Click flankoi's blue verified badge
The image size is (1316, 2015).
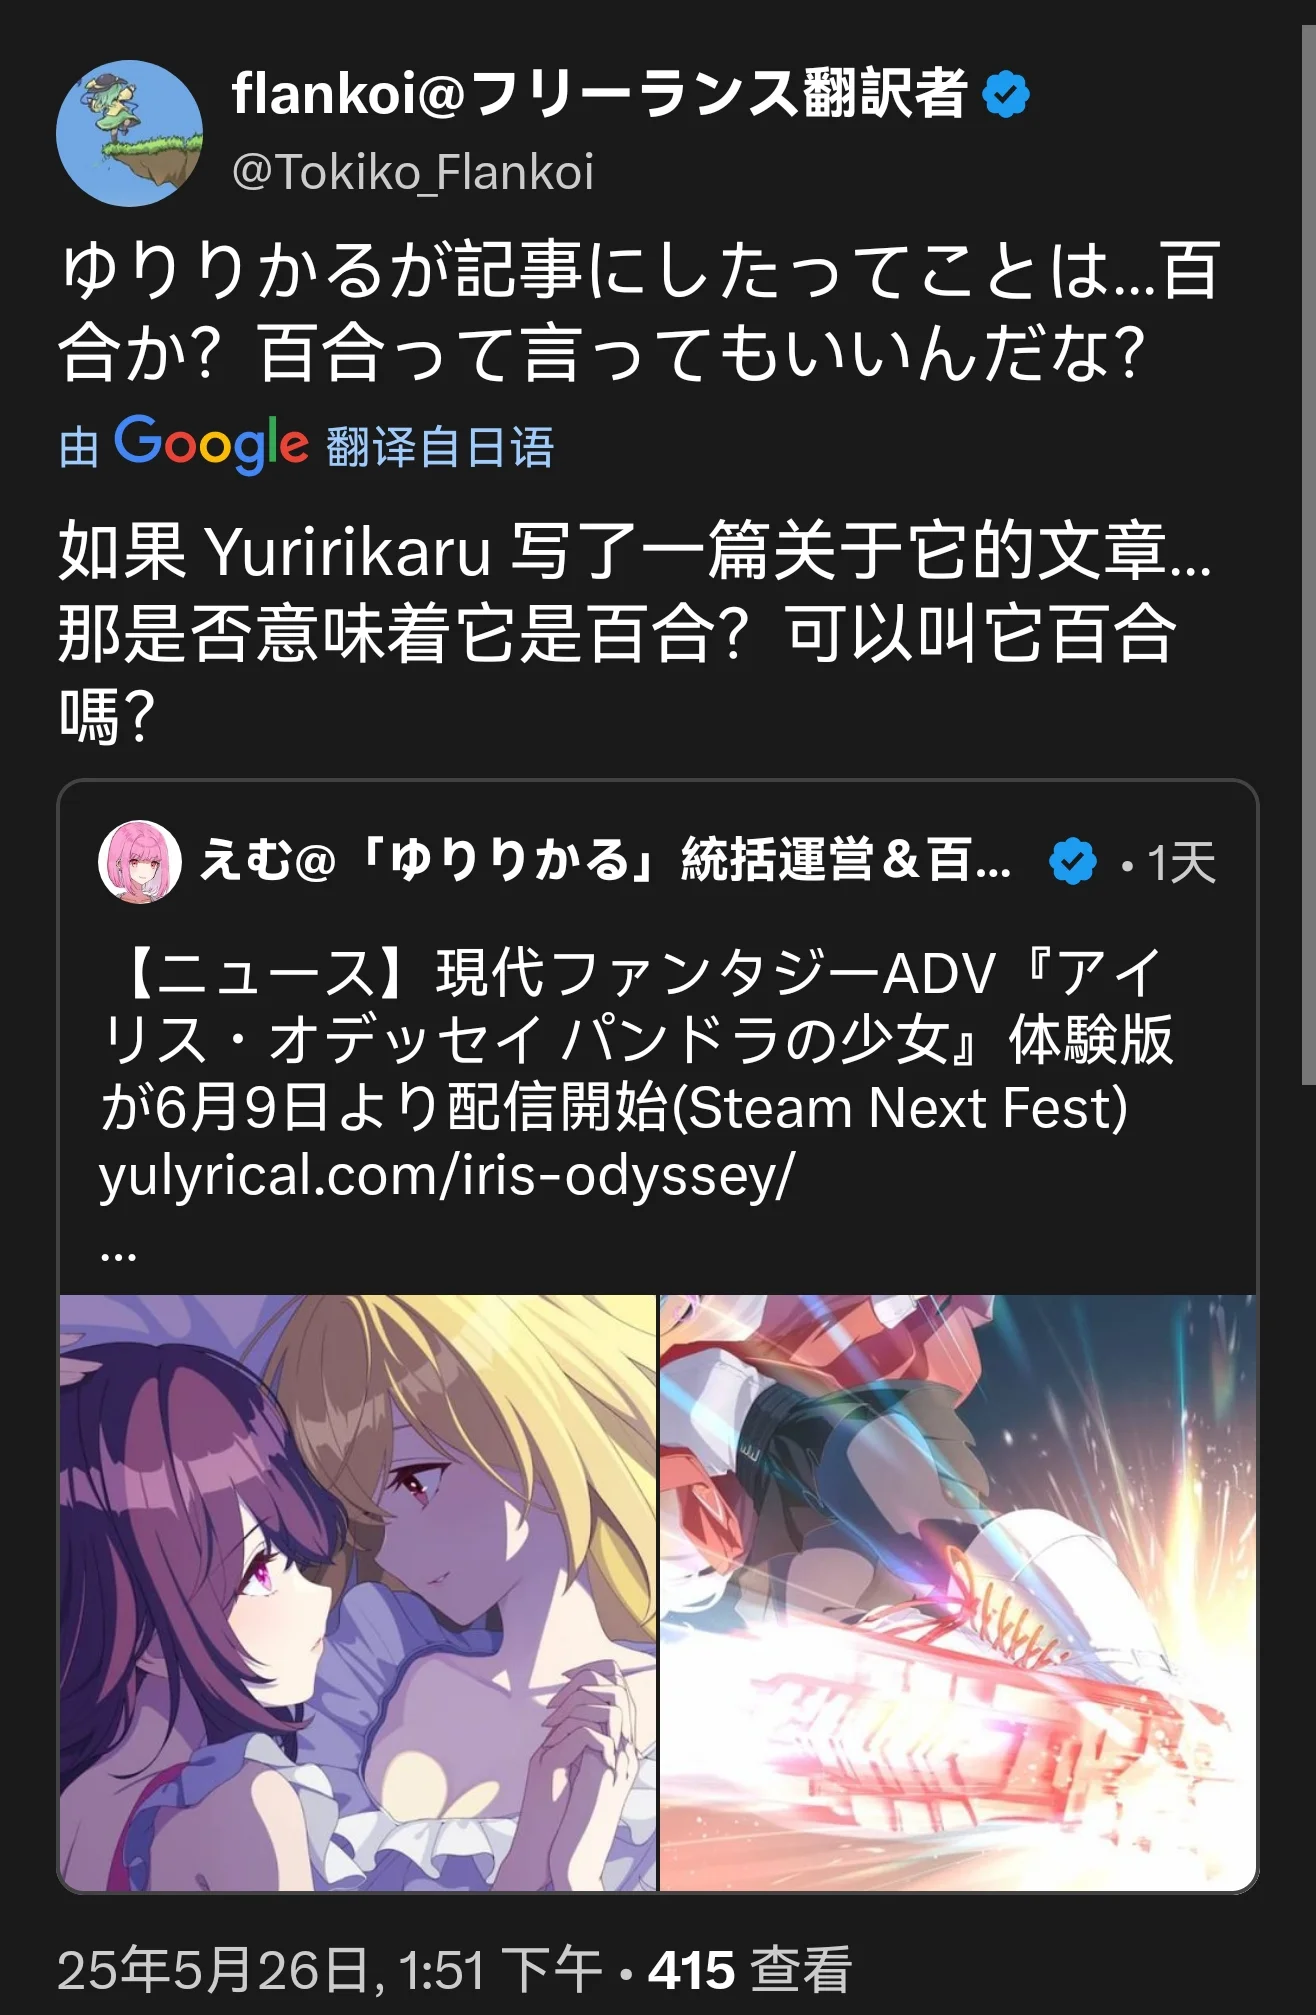pos(1005,94)
